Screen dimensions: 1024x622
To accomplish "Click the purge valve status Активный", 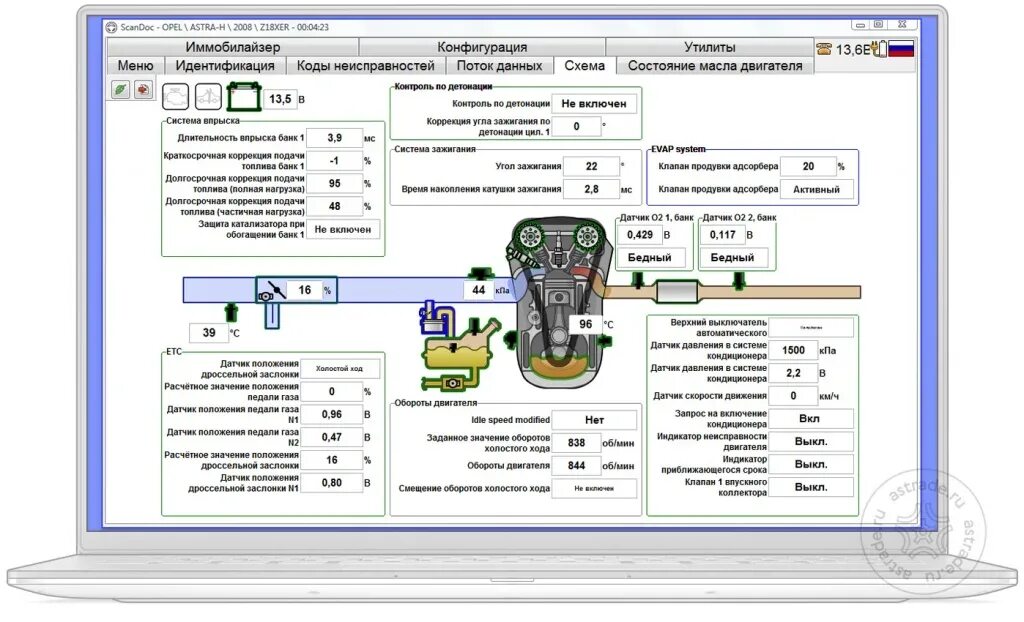I will tap(816, 189).
